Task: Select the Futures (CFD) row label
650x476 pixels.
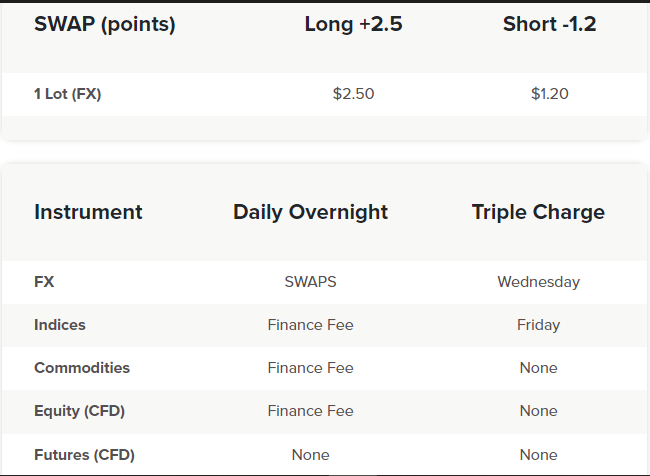Action: pyautogui.click(x=84, y=455)
